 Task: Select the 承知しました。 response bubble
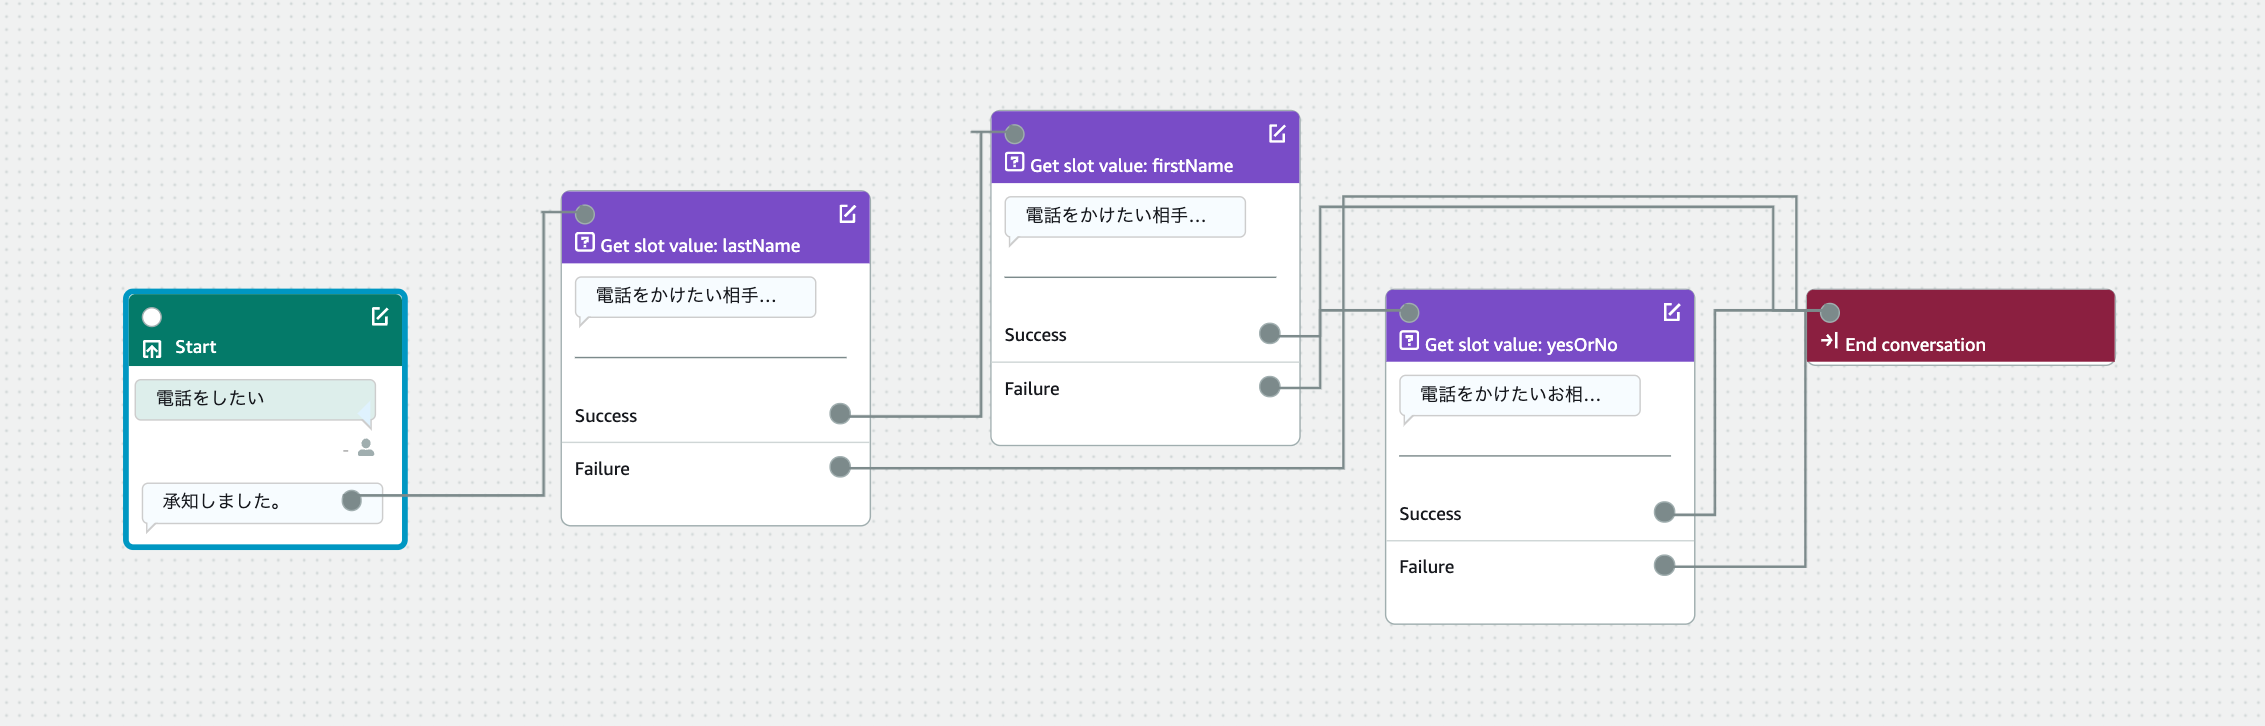(262, 503)
